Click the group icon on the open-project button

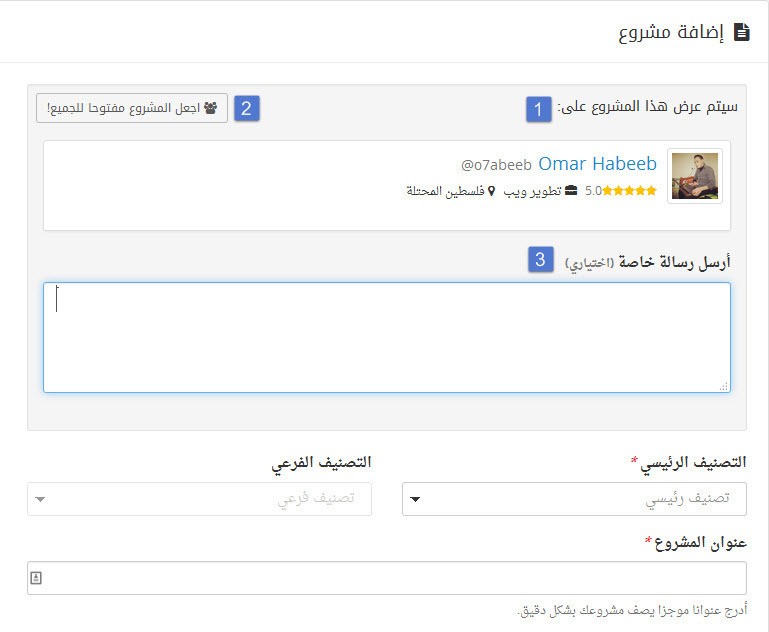tap(210, 108)
